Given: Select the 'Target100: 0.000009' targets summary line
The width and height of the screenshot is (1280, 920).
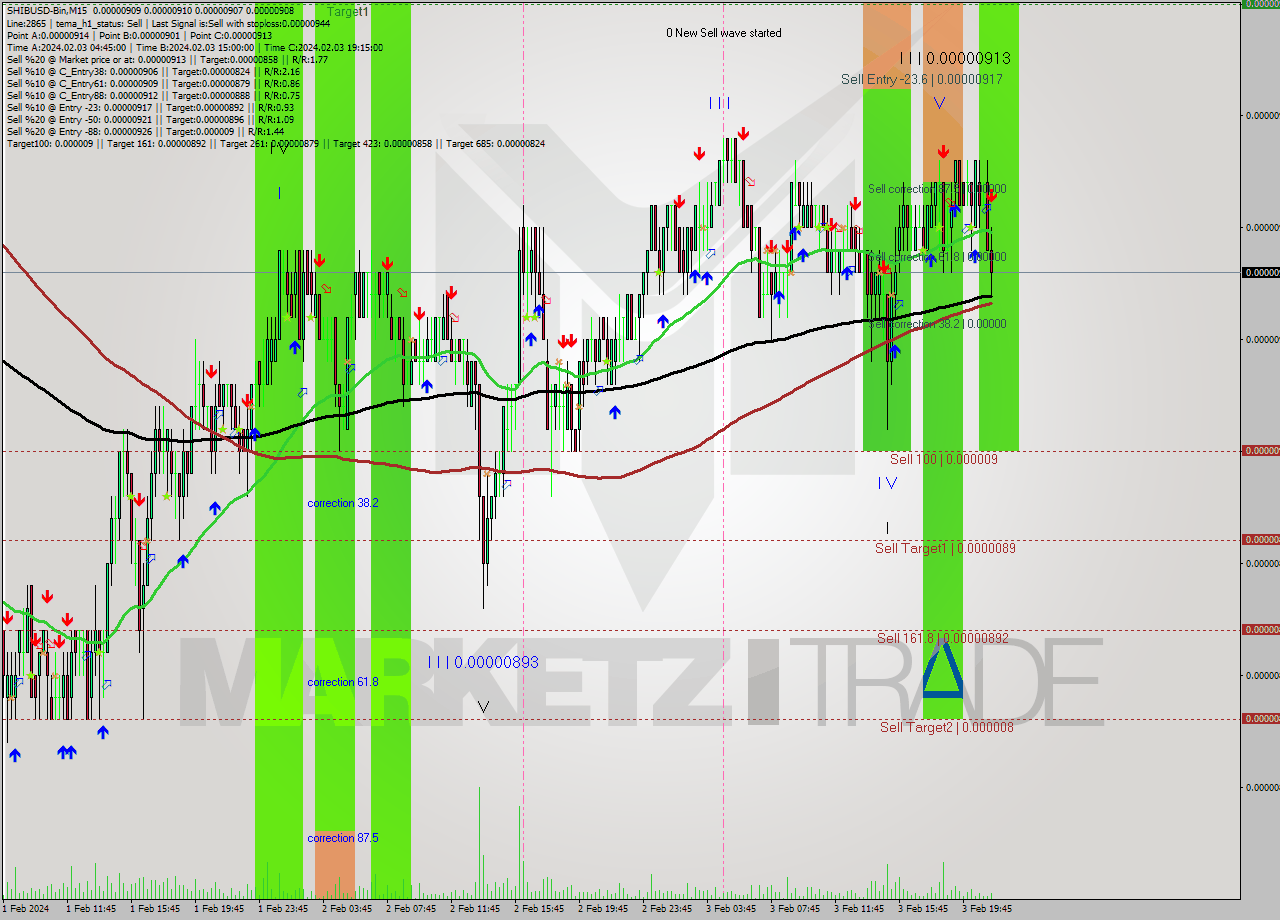Looking at the screenshot, I should tap(276, 143).
